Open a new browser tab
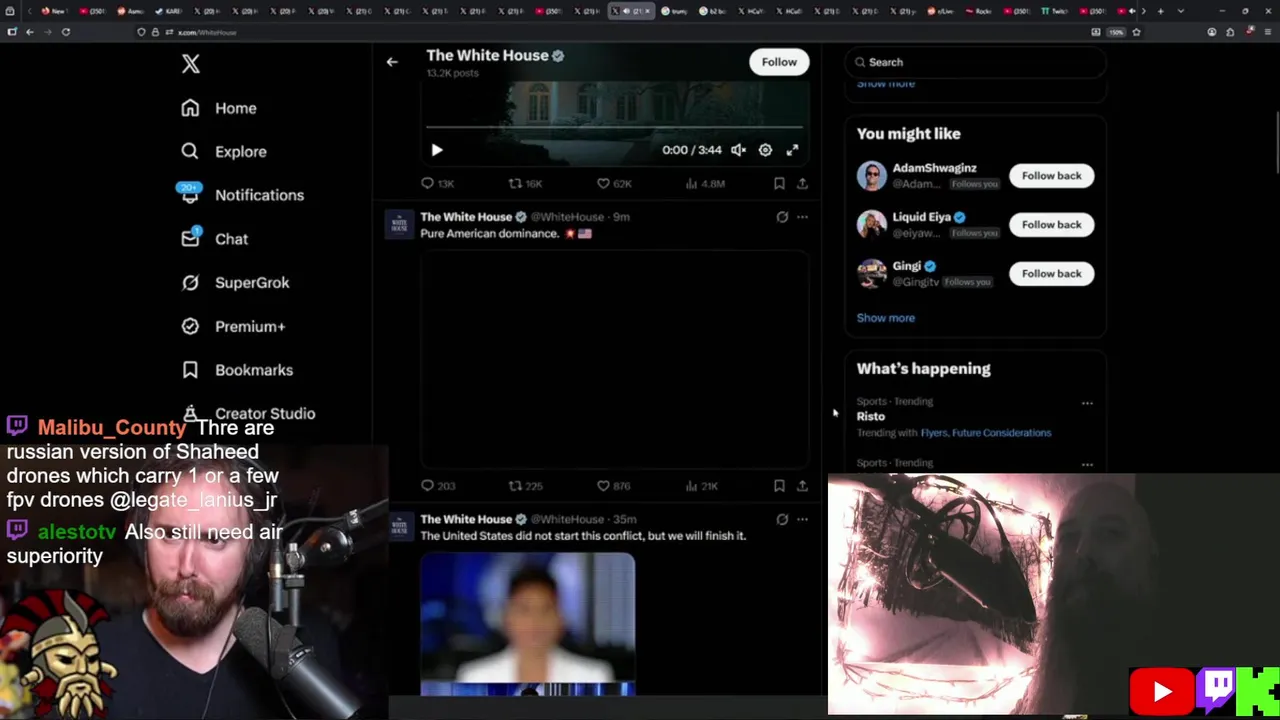This screenshot has width=1280, height=720. pos(1160,11)
